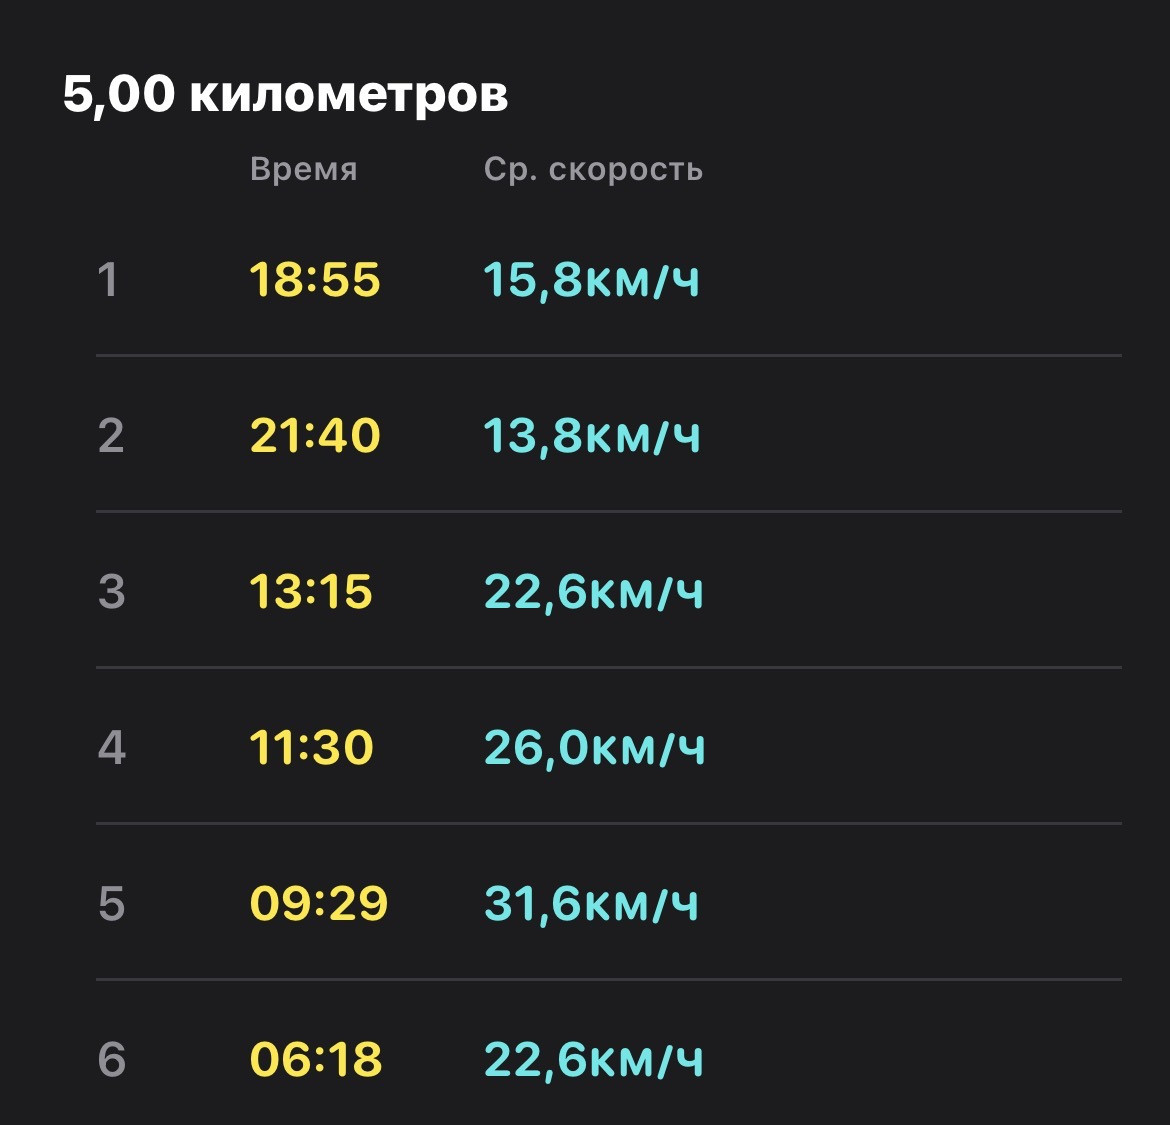
Task: Select split 6 time 06:18
Action: pyautogui.click(x=316, y=1059)
